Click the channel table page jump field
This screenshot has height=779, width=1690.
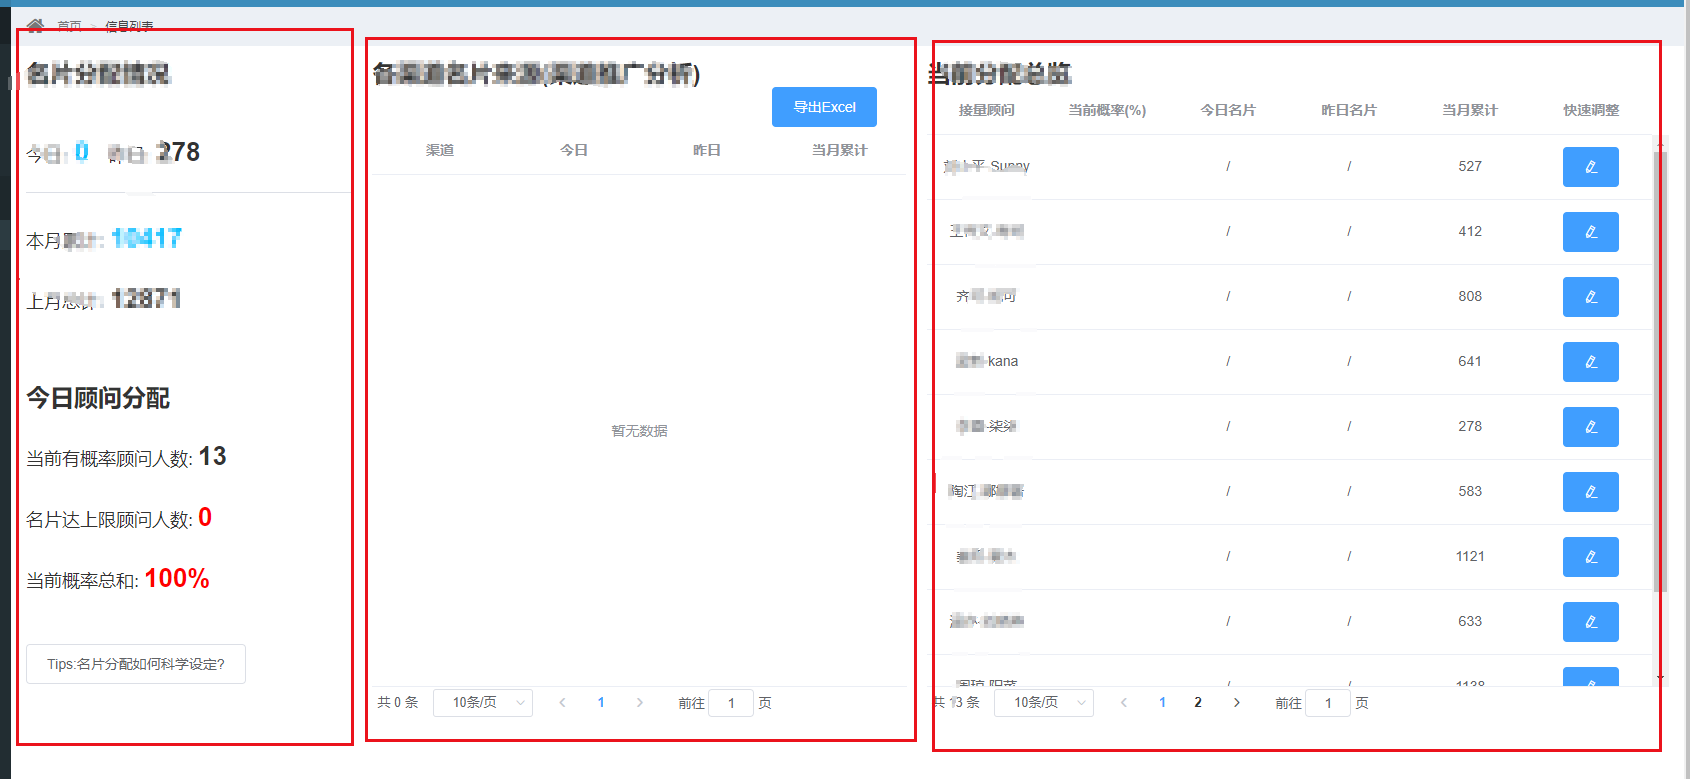tap(731, 703)
